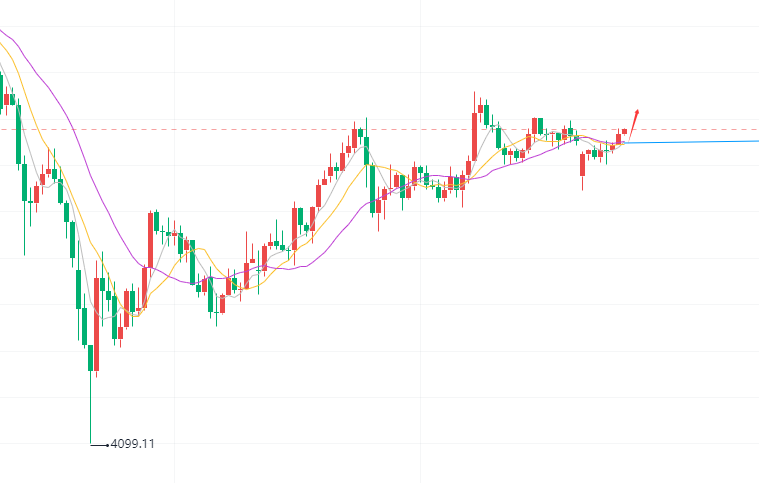Click the red upward arrow annotation
This screenshot has height=483, width=759.
tap(633, 122)
